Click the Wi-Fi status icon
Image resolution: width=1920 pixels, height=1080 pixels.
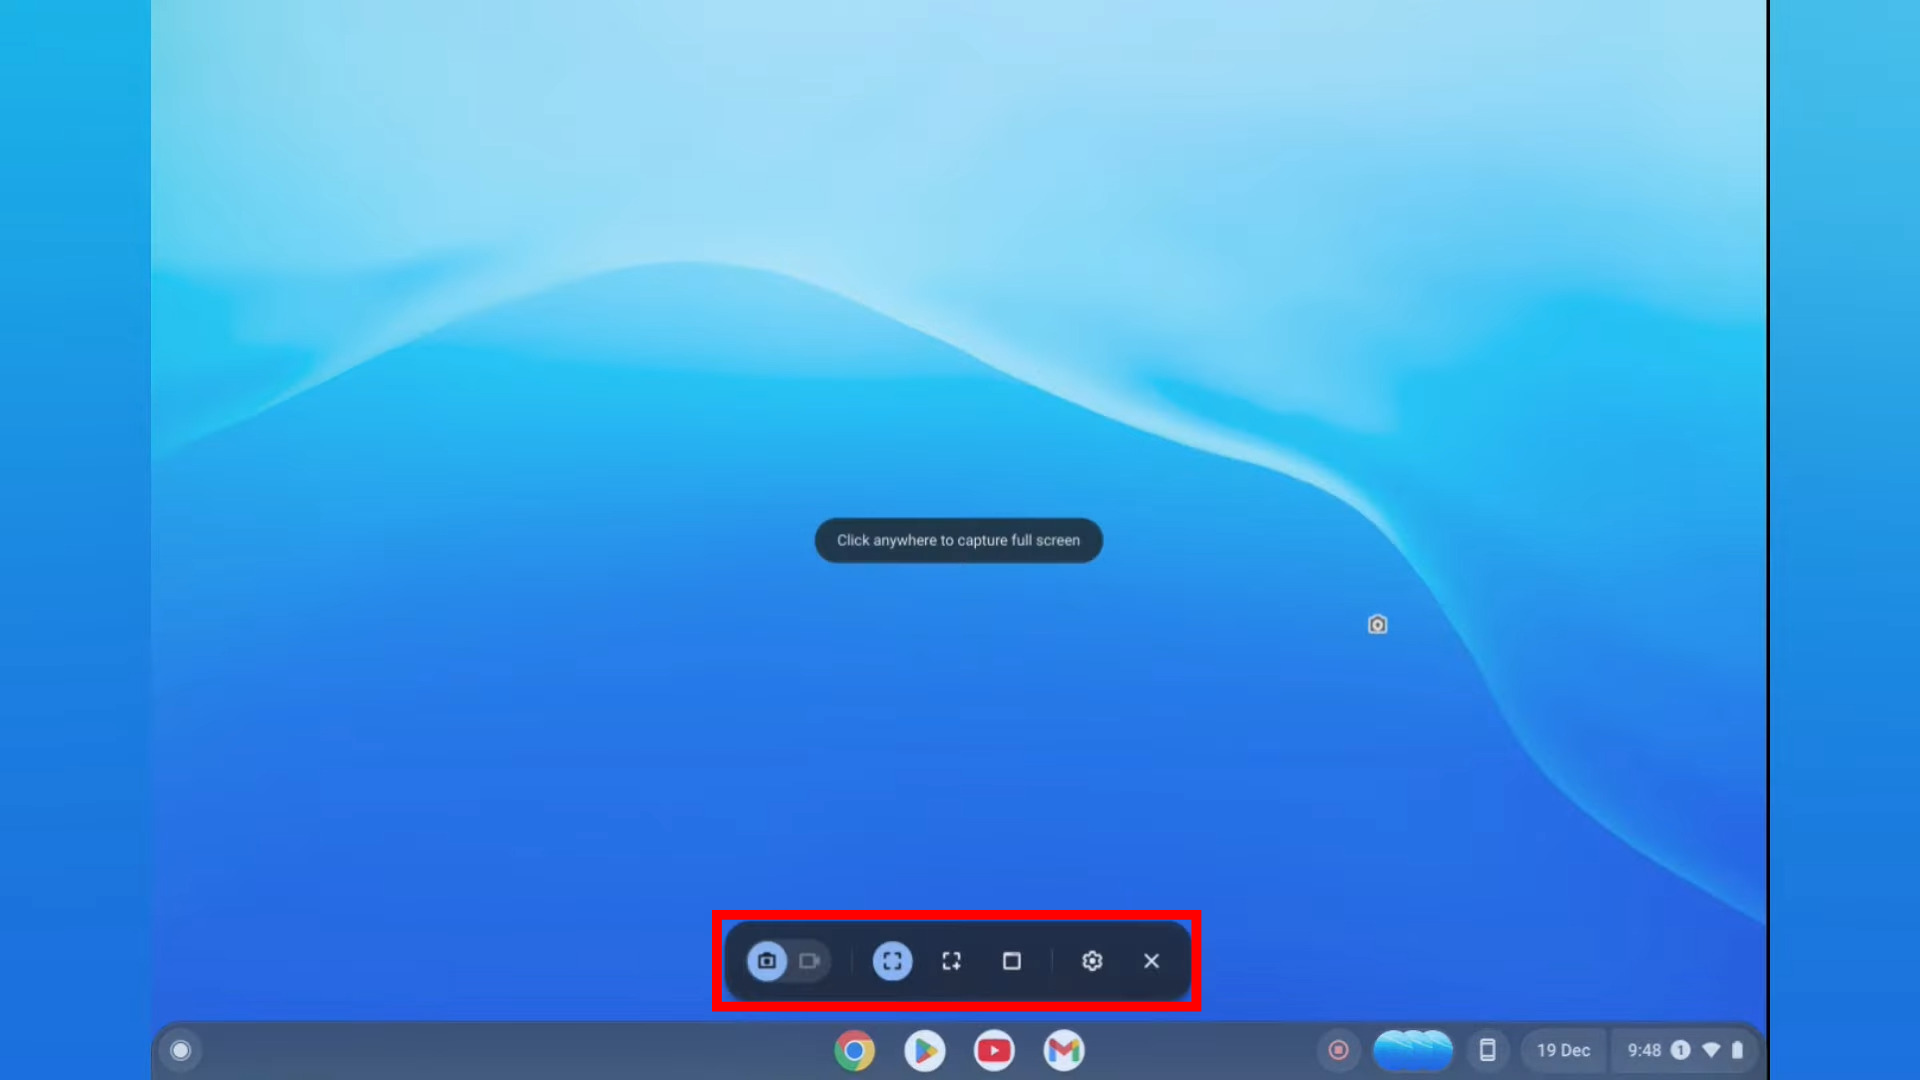click(x=1711, y=1050)
